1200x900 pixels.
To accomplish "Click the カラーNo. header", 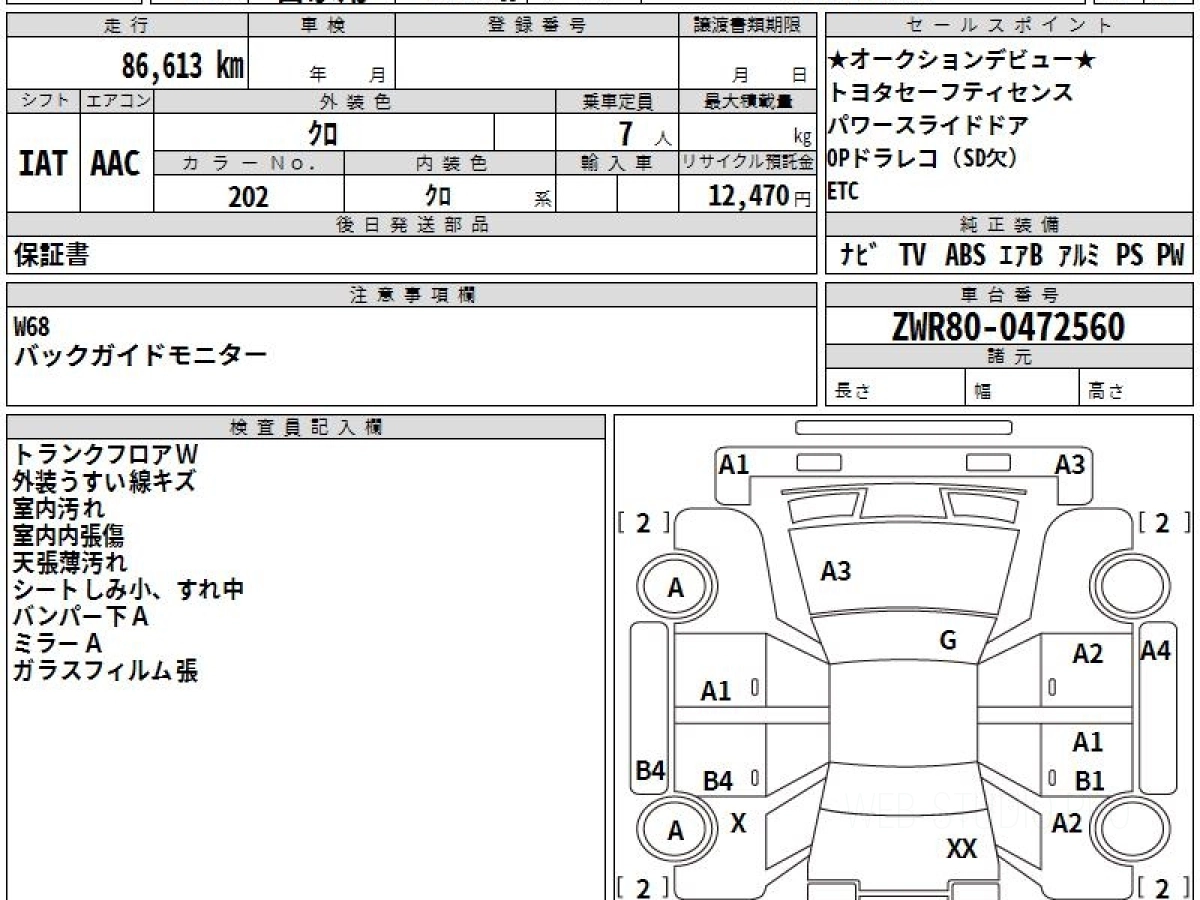I will point(249,163).
